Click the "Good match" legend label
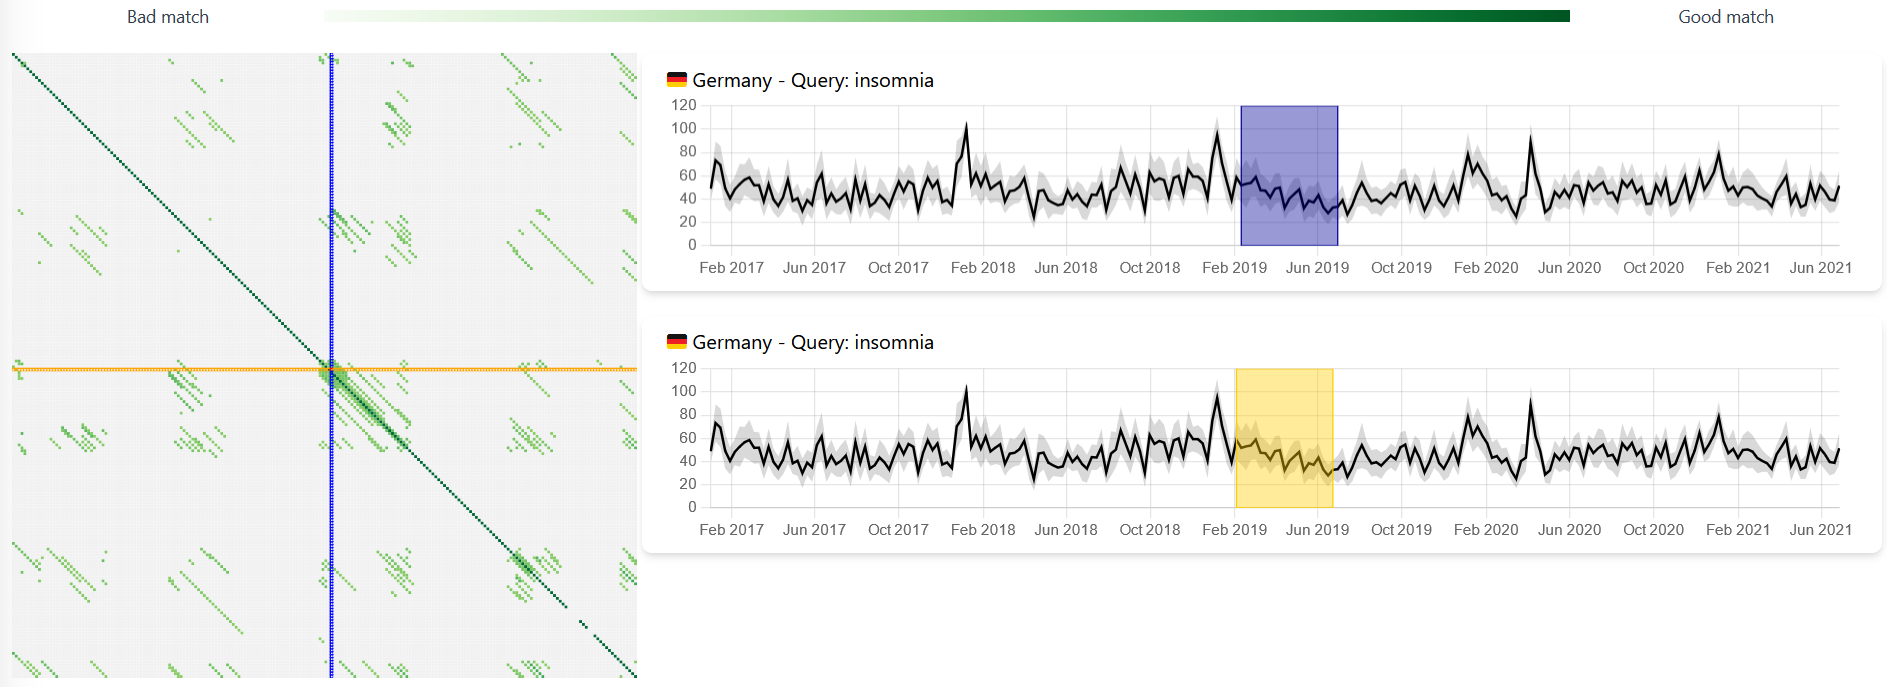Viewport: 1887px width, 687px height. click(1725, 17)
